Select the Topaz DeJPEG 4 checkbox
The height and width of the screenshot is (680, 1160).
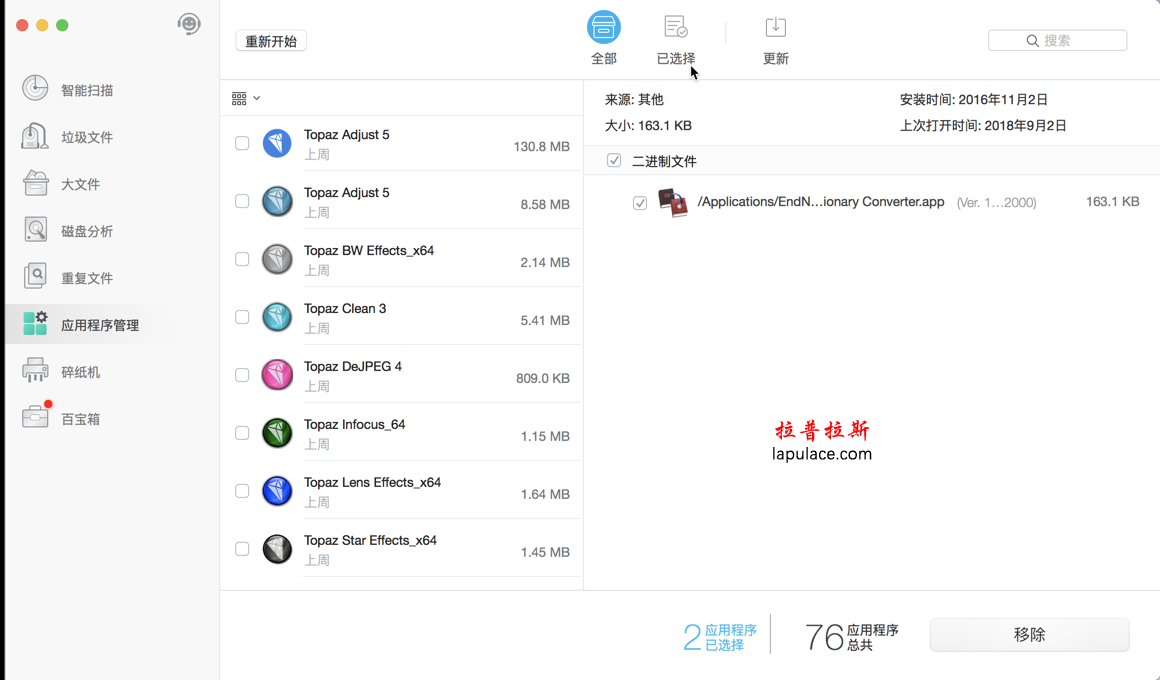(x=241, y=375)
